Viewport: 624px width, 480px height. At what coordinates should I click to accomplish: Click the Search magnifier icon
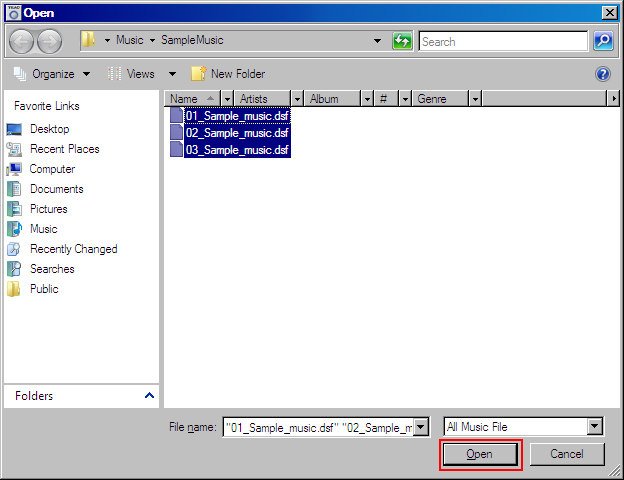603,41
